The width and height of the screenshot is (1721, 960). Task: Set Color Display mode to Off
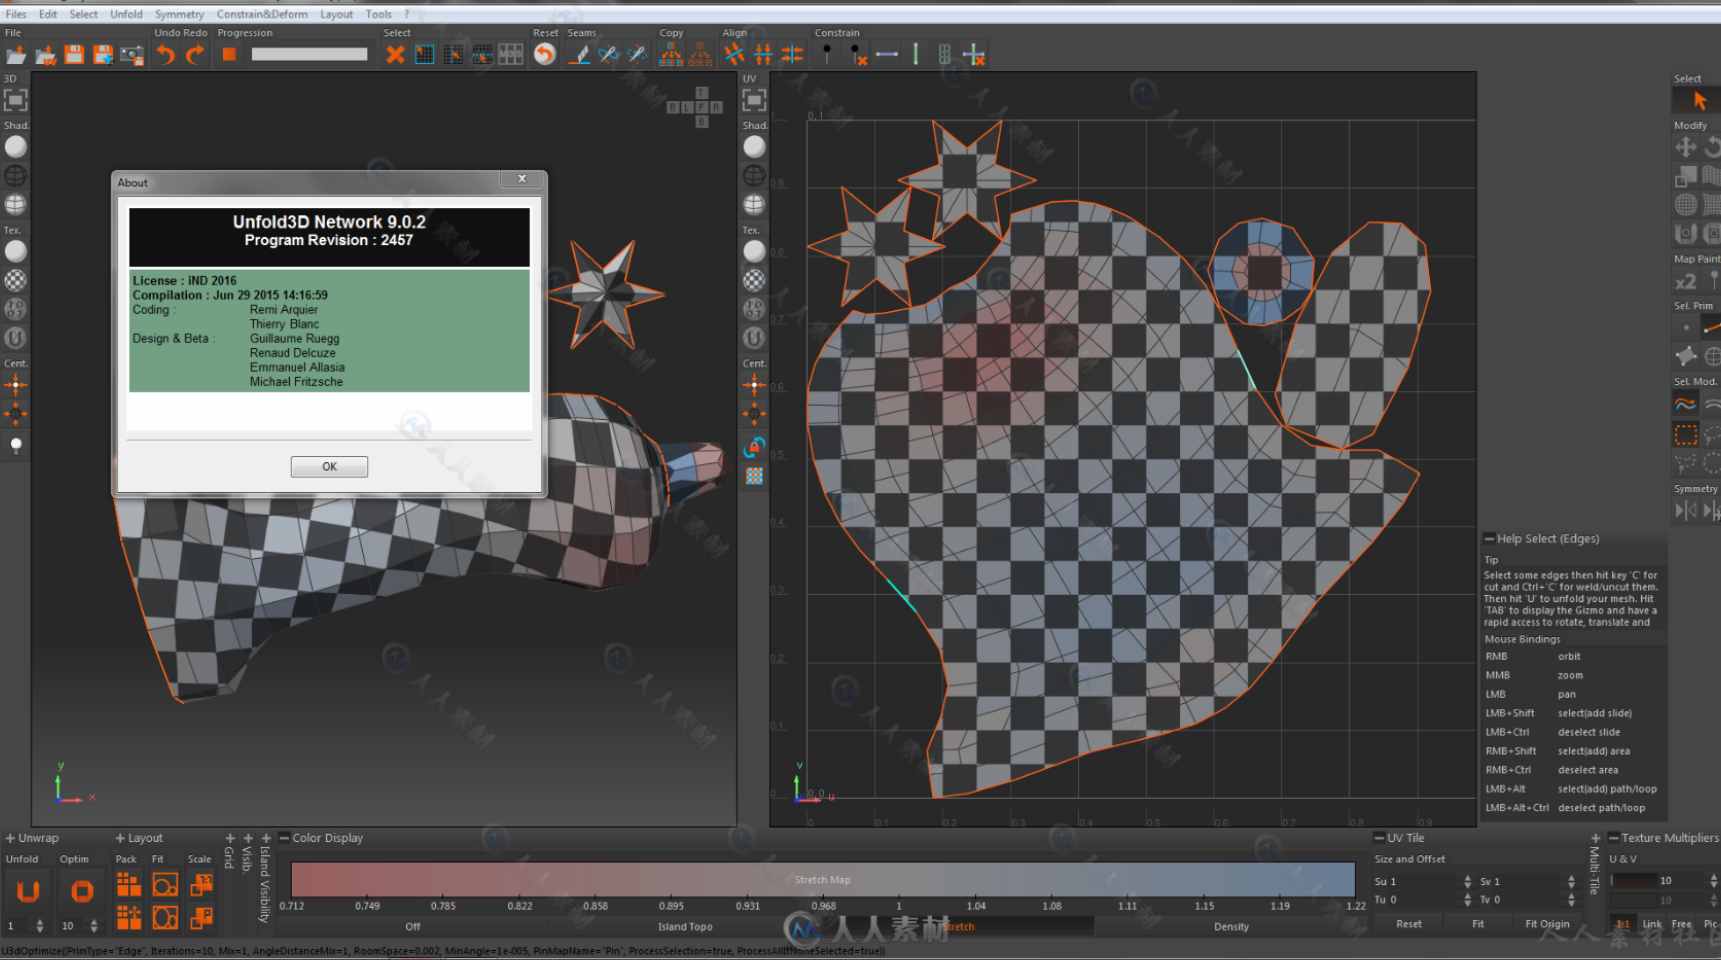point(413,927)
